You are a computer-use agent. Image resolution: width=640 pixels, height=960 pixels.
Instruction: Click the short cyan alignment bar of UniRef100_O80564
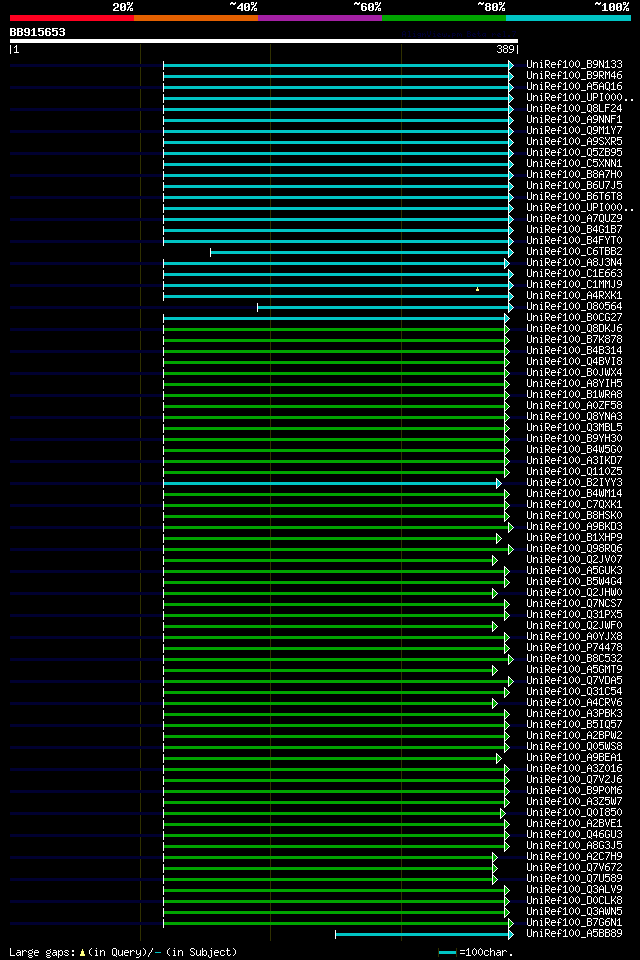point(385,307)
